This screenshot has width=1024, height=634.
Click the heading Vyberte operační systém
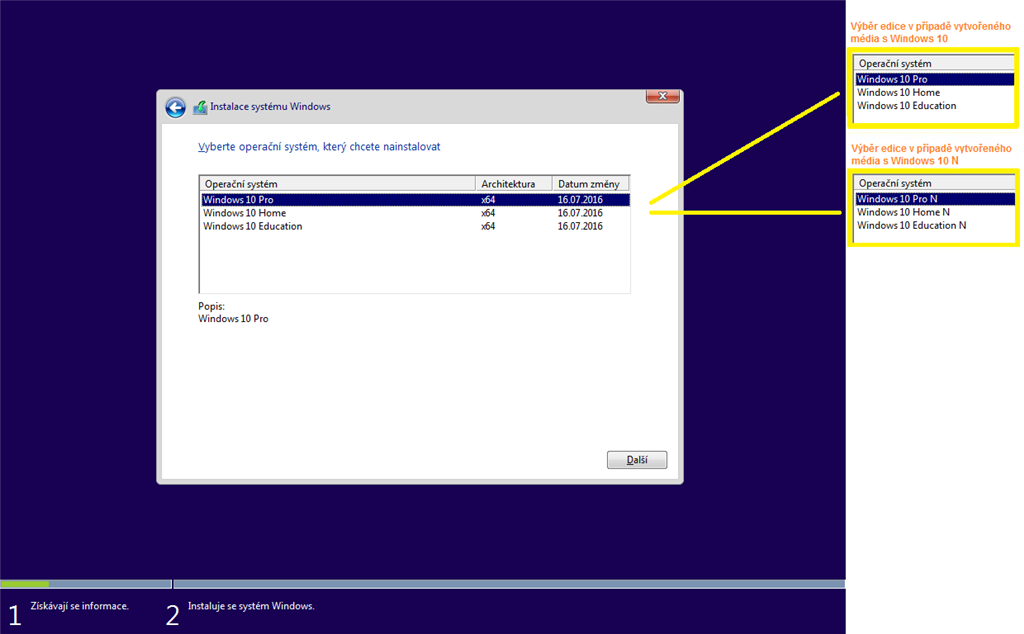[319, 147]
